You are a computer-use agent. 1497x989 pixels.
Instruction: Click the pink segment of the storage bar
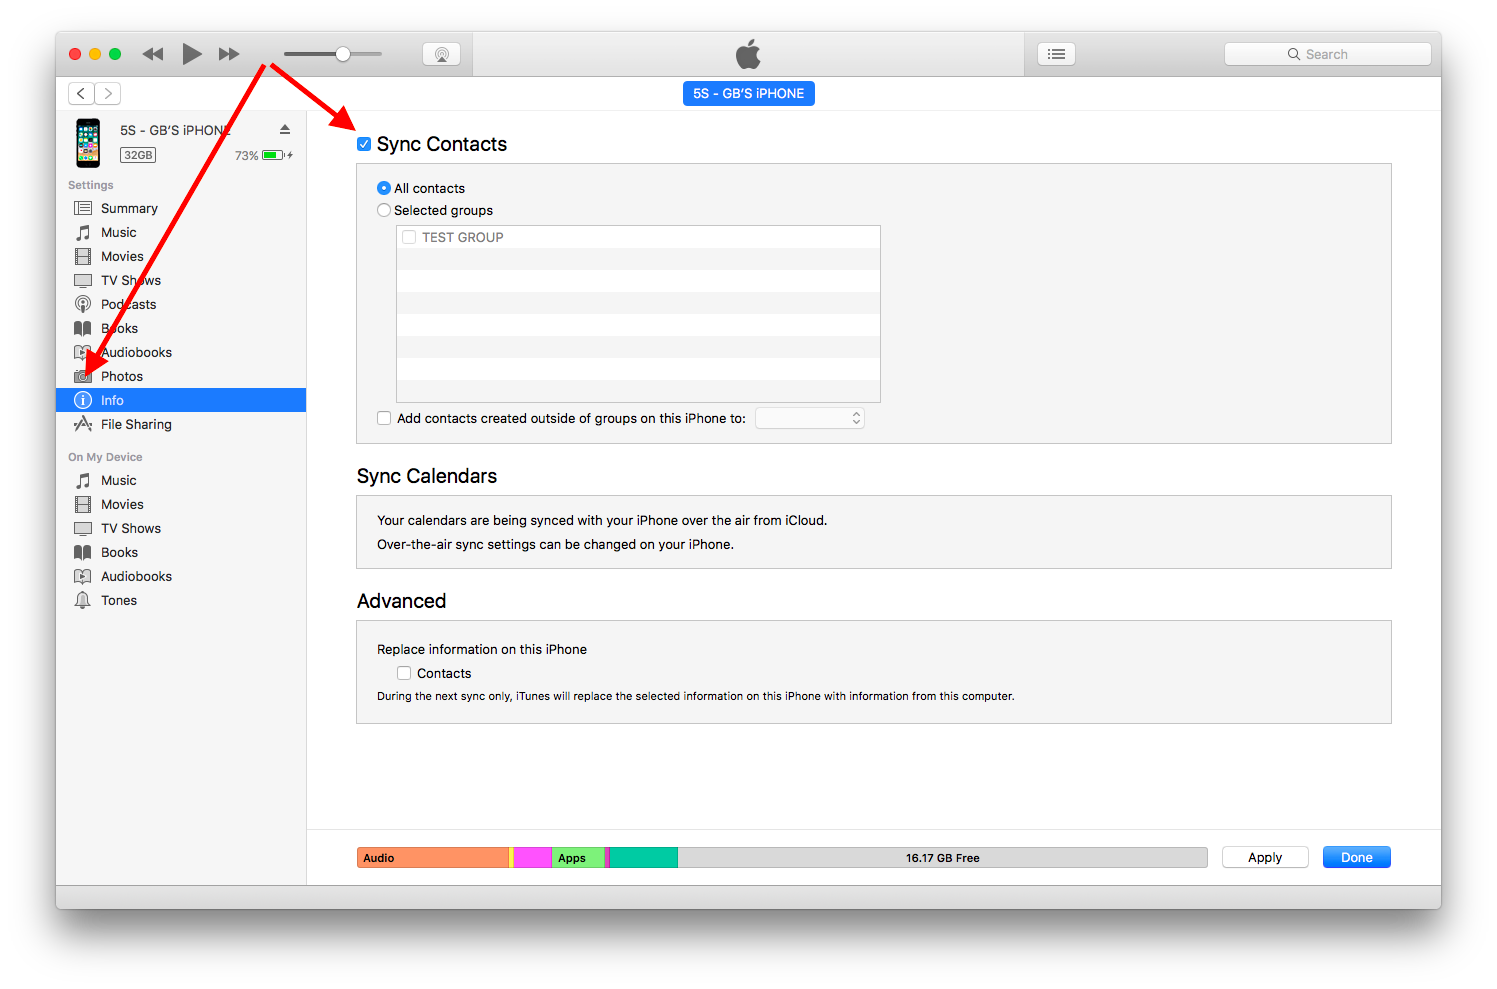coord(532,858)
